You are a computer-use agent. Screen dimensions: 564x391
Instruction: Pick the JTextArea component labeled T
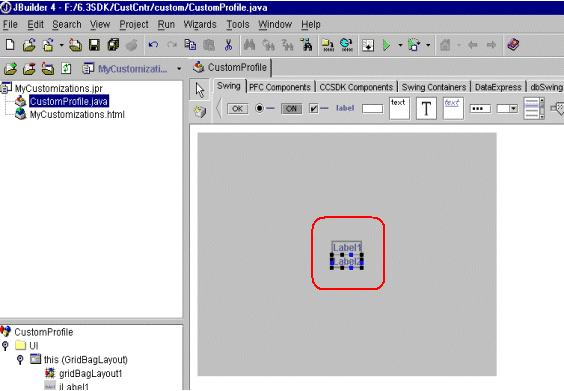pos(426,108)
